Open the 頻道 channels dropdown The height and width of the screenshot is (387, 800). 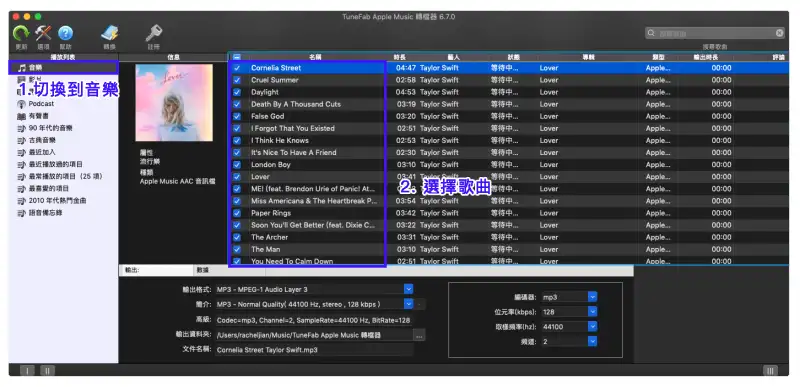coord(592,341)
